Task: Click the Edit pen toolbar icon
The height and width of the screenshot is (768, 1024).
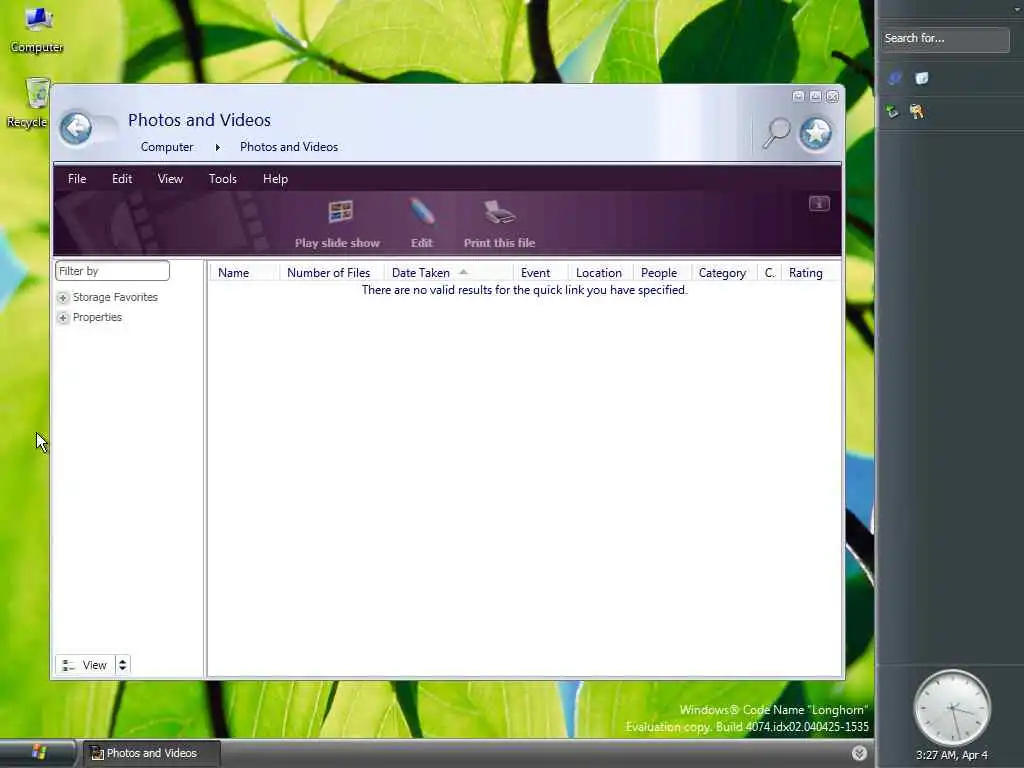Action: click(421, 212)
